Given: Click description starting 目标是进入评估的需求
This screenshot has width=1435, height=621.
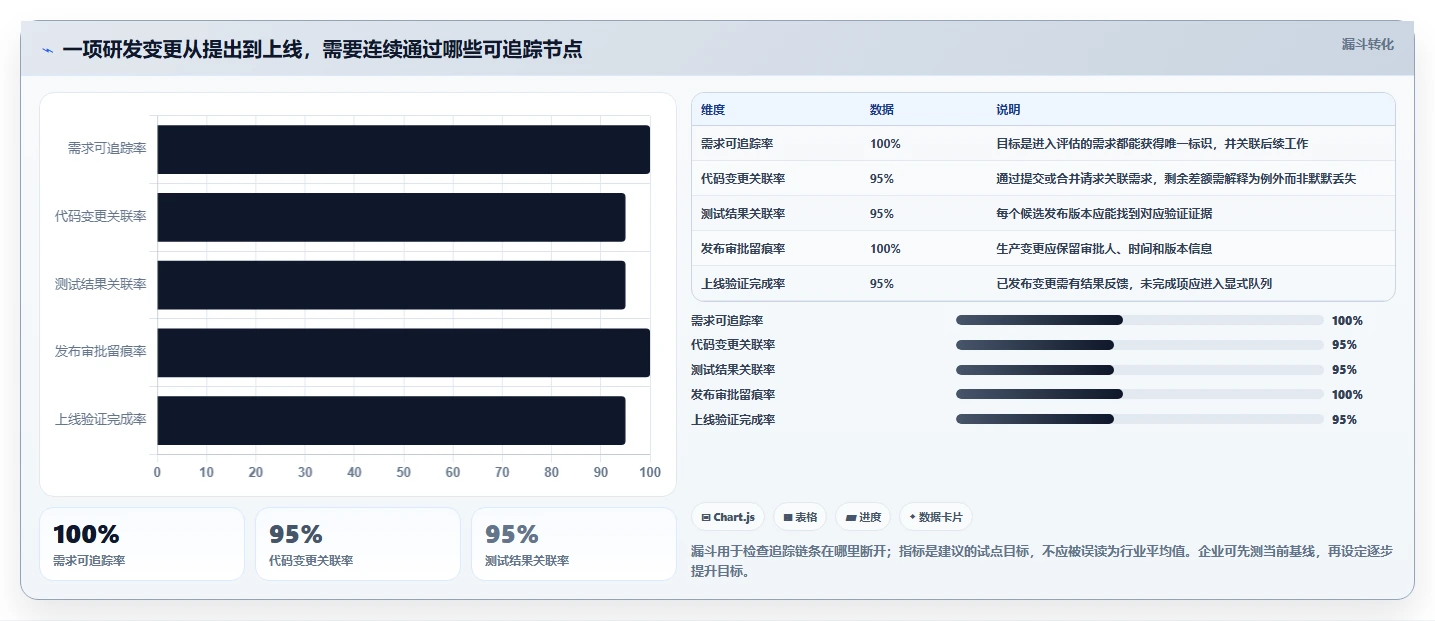Looking at the screenshot, I should pos(1152,144).
